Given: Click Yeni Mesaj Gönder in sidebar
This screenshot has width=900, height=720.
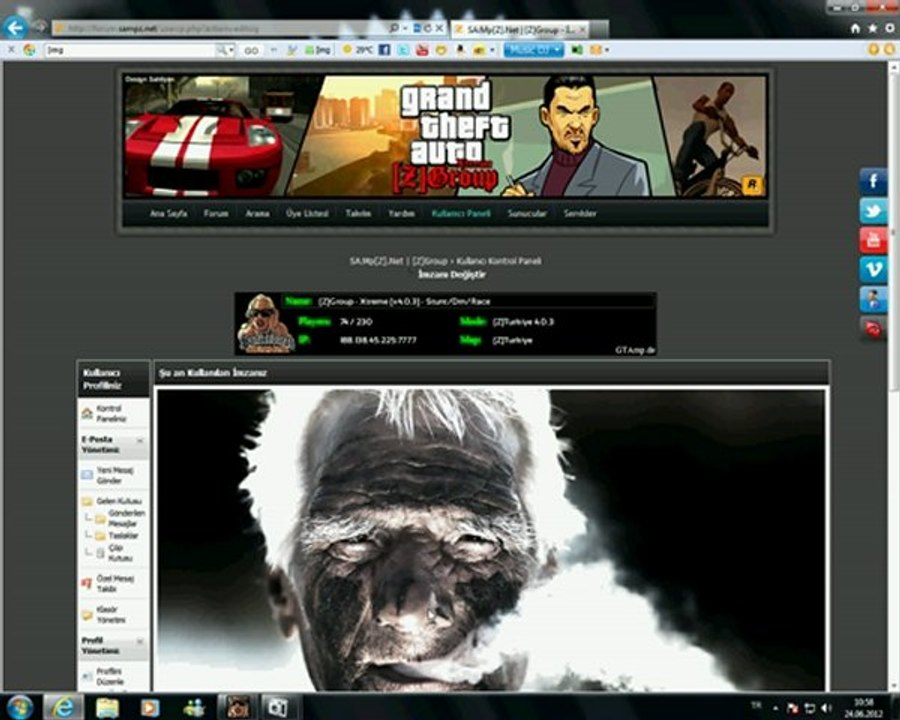Looking at the screenshot, I should 115,475.
